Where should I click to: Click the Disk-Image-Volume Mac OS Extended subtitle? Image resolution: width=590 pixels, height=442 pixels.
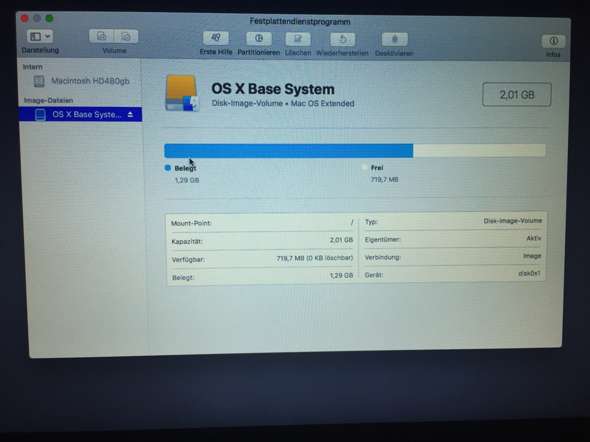283,103
